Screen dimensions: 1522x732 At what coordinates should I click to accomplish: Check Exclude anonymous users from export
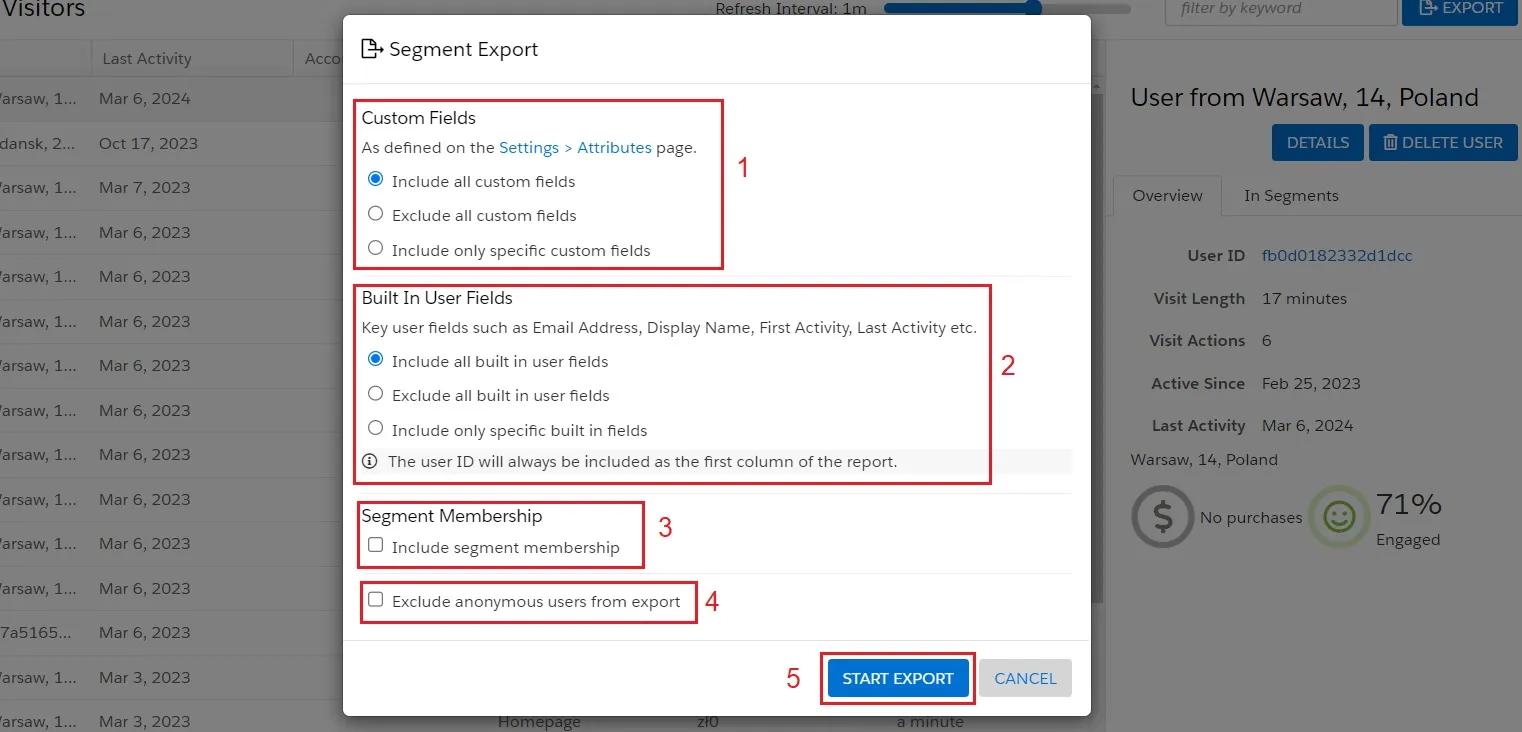click(375, 597)
